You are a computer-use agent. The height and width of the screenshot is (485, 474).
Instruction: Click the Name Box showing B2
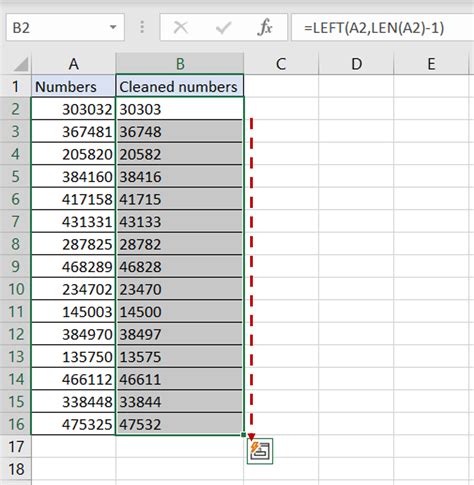point(65,27)
